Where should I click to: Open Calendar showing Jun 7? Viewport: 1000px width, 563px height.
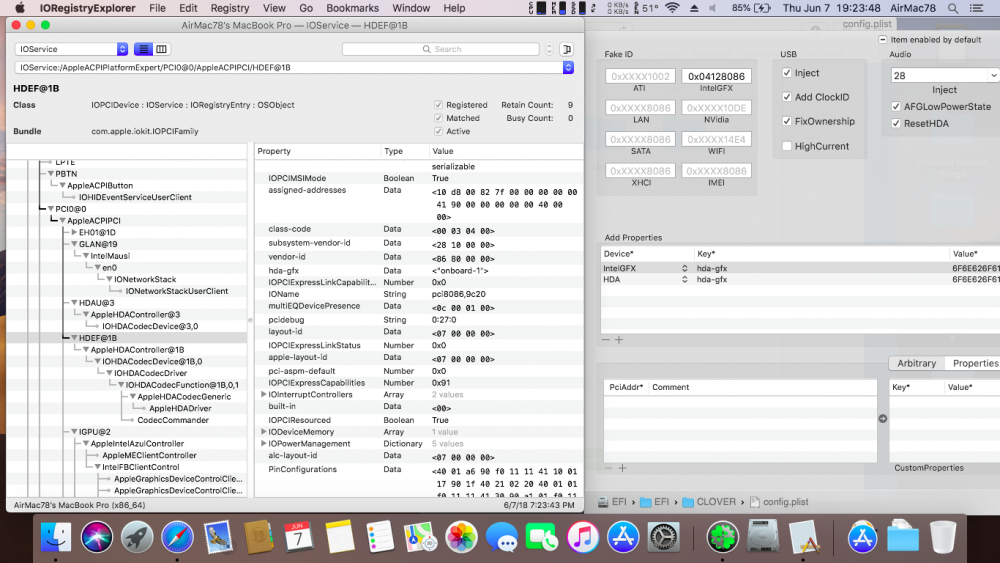[x=298, y=537]
